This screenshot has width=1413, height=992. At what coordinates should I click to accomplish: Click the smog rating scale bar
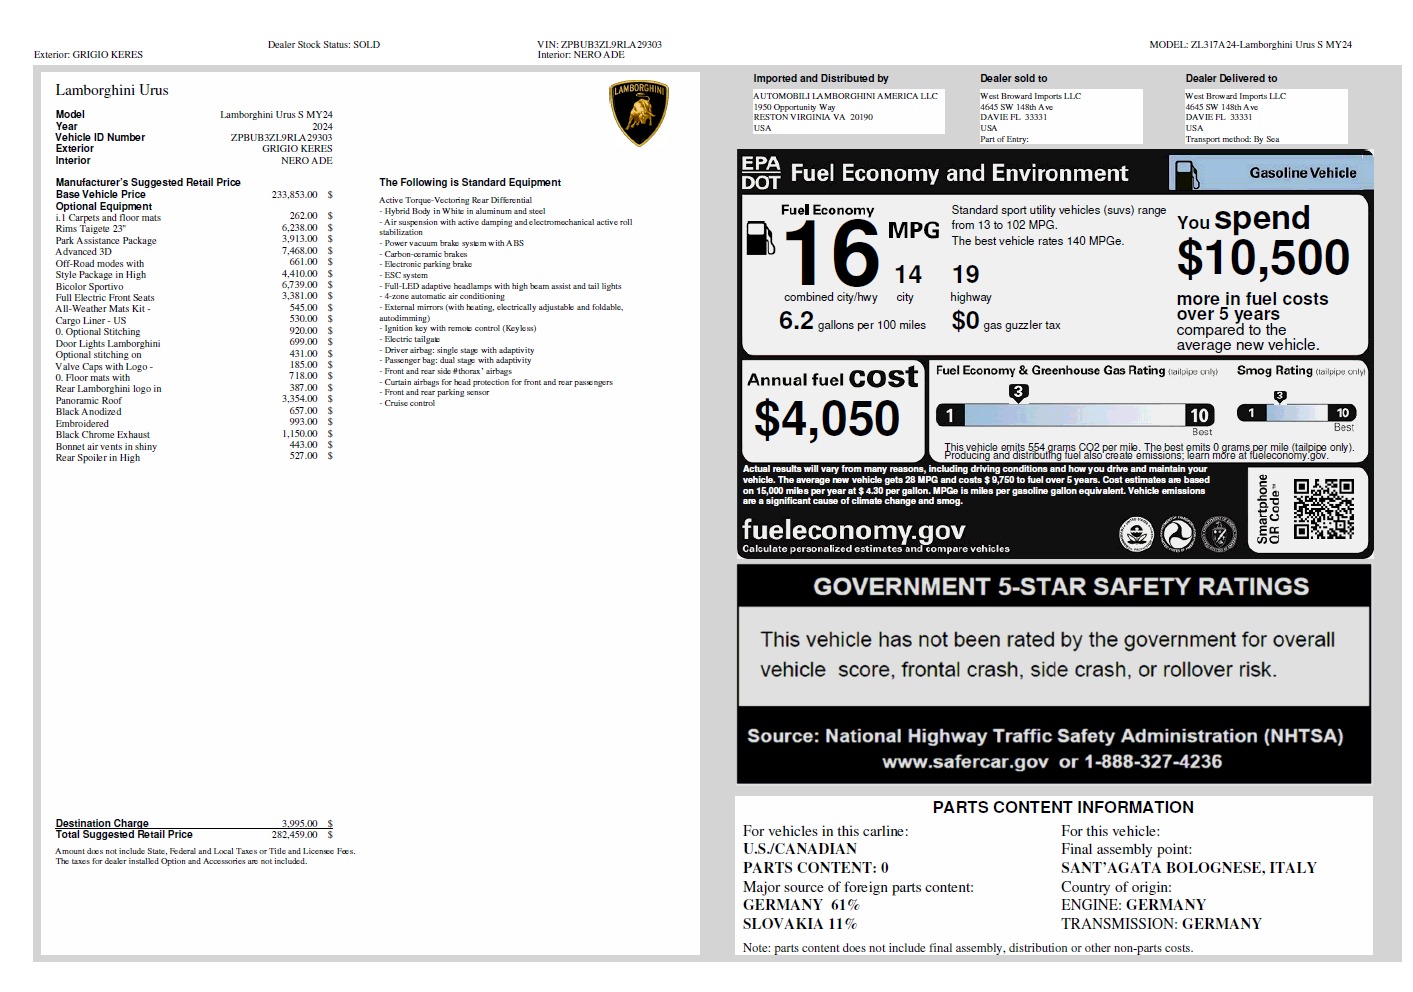[1297, 413]
